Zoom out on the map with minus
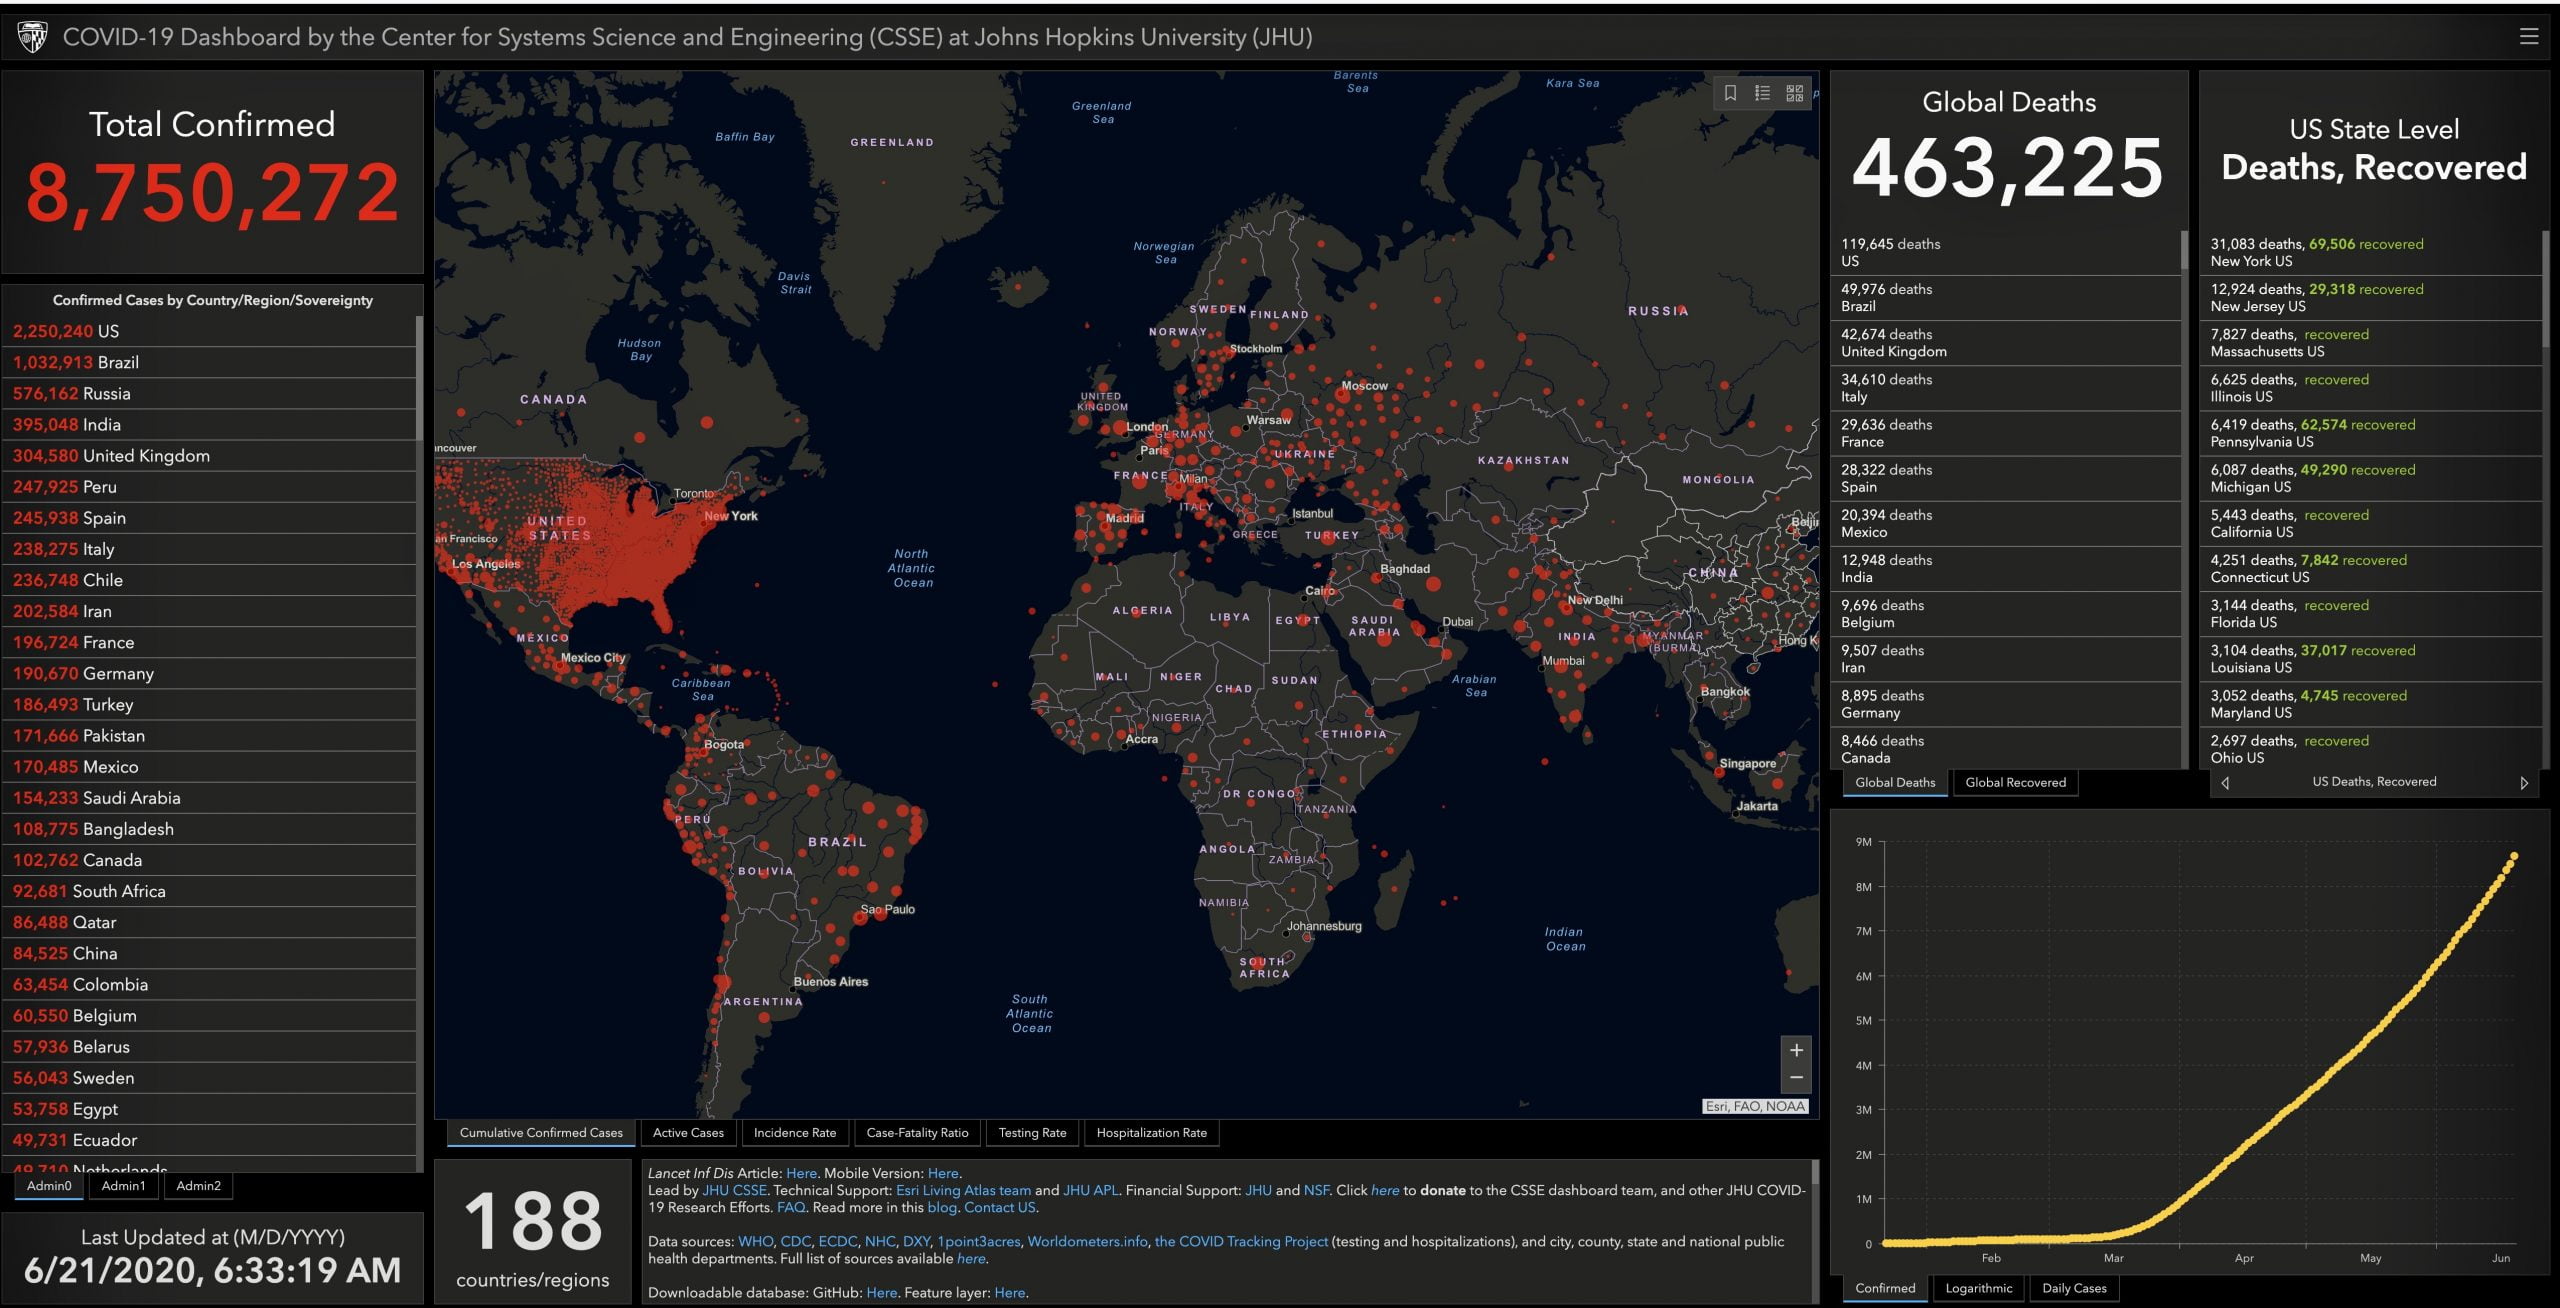 (x=1796, y=1078)
